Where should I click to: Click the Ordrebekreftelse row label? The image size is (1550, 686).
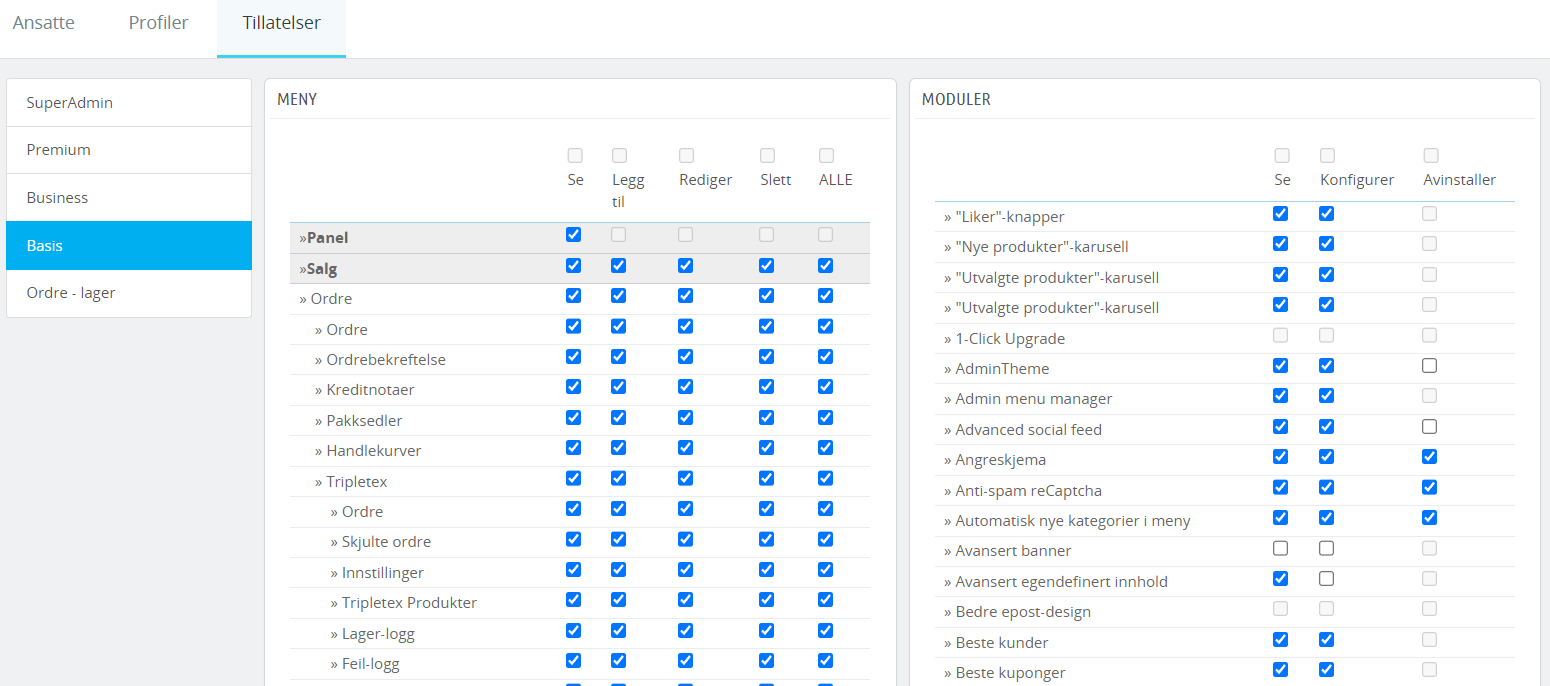(x=380, y=360)
